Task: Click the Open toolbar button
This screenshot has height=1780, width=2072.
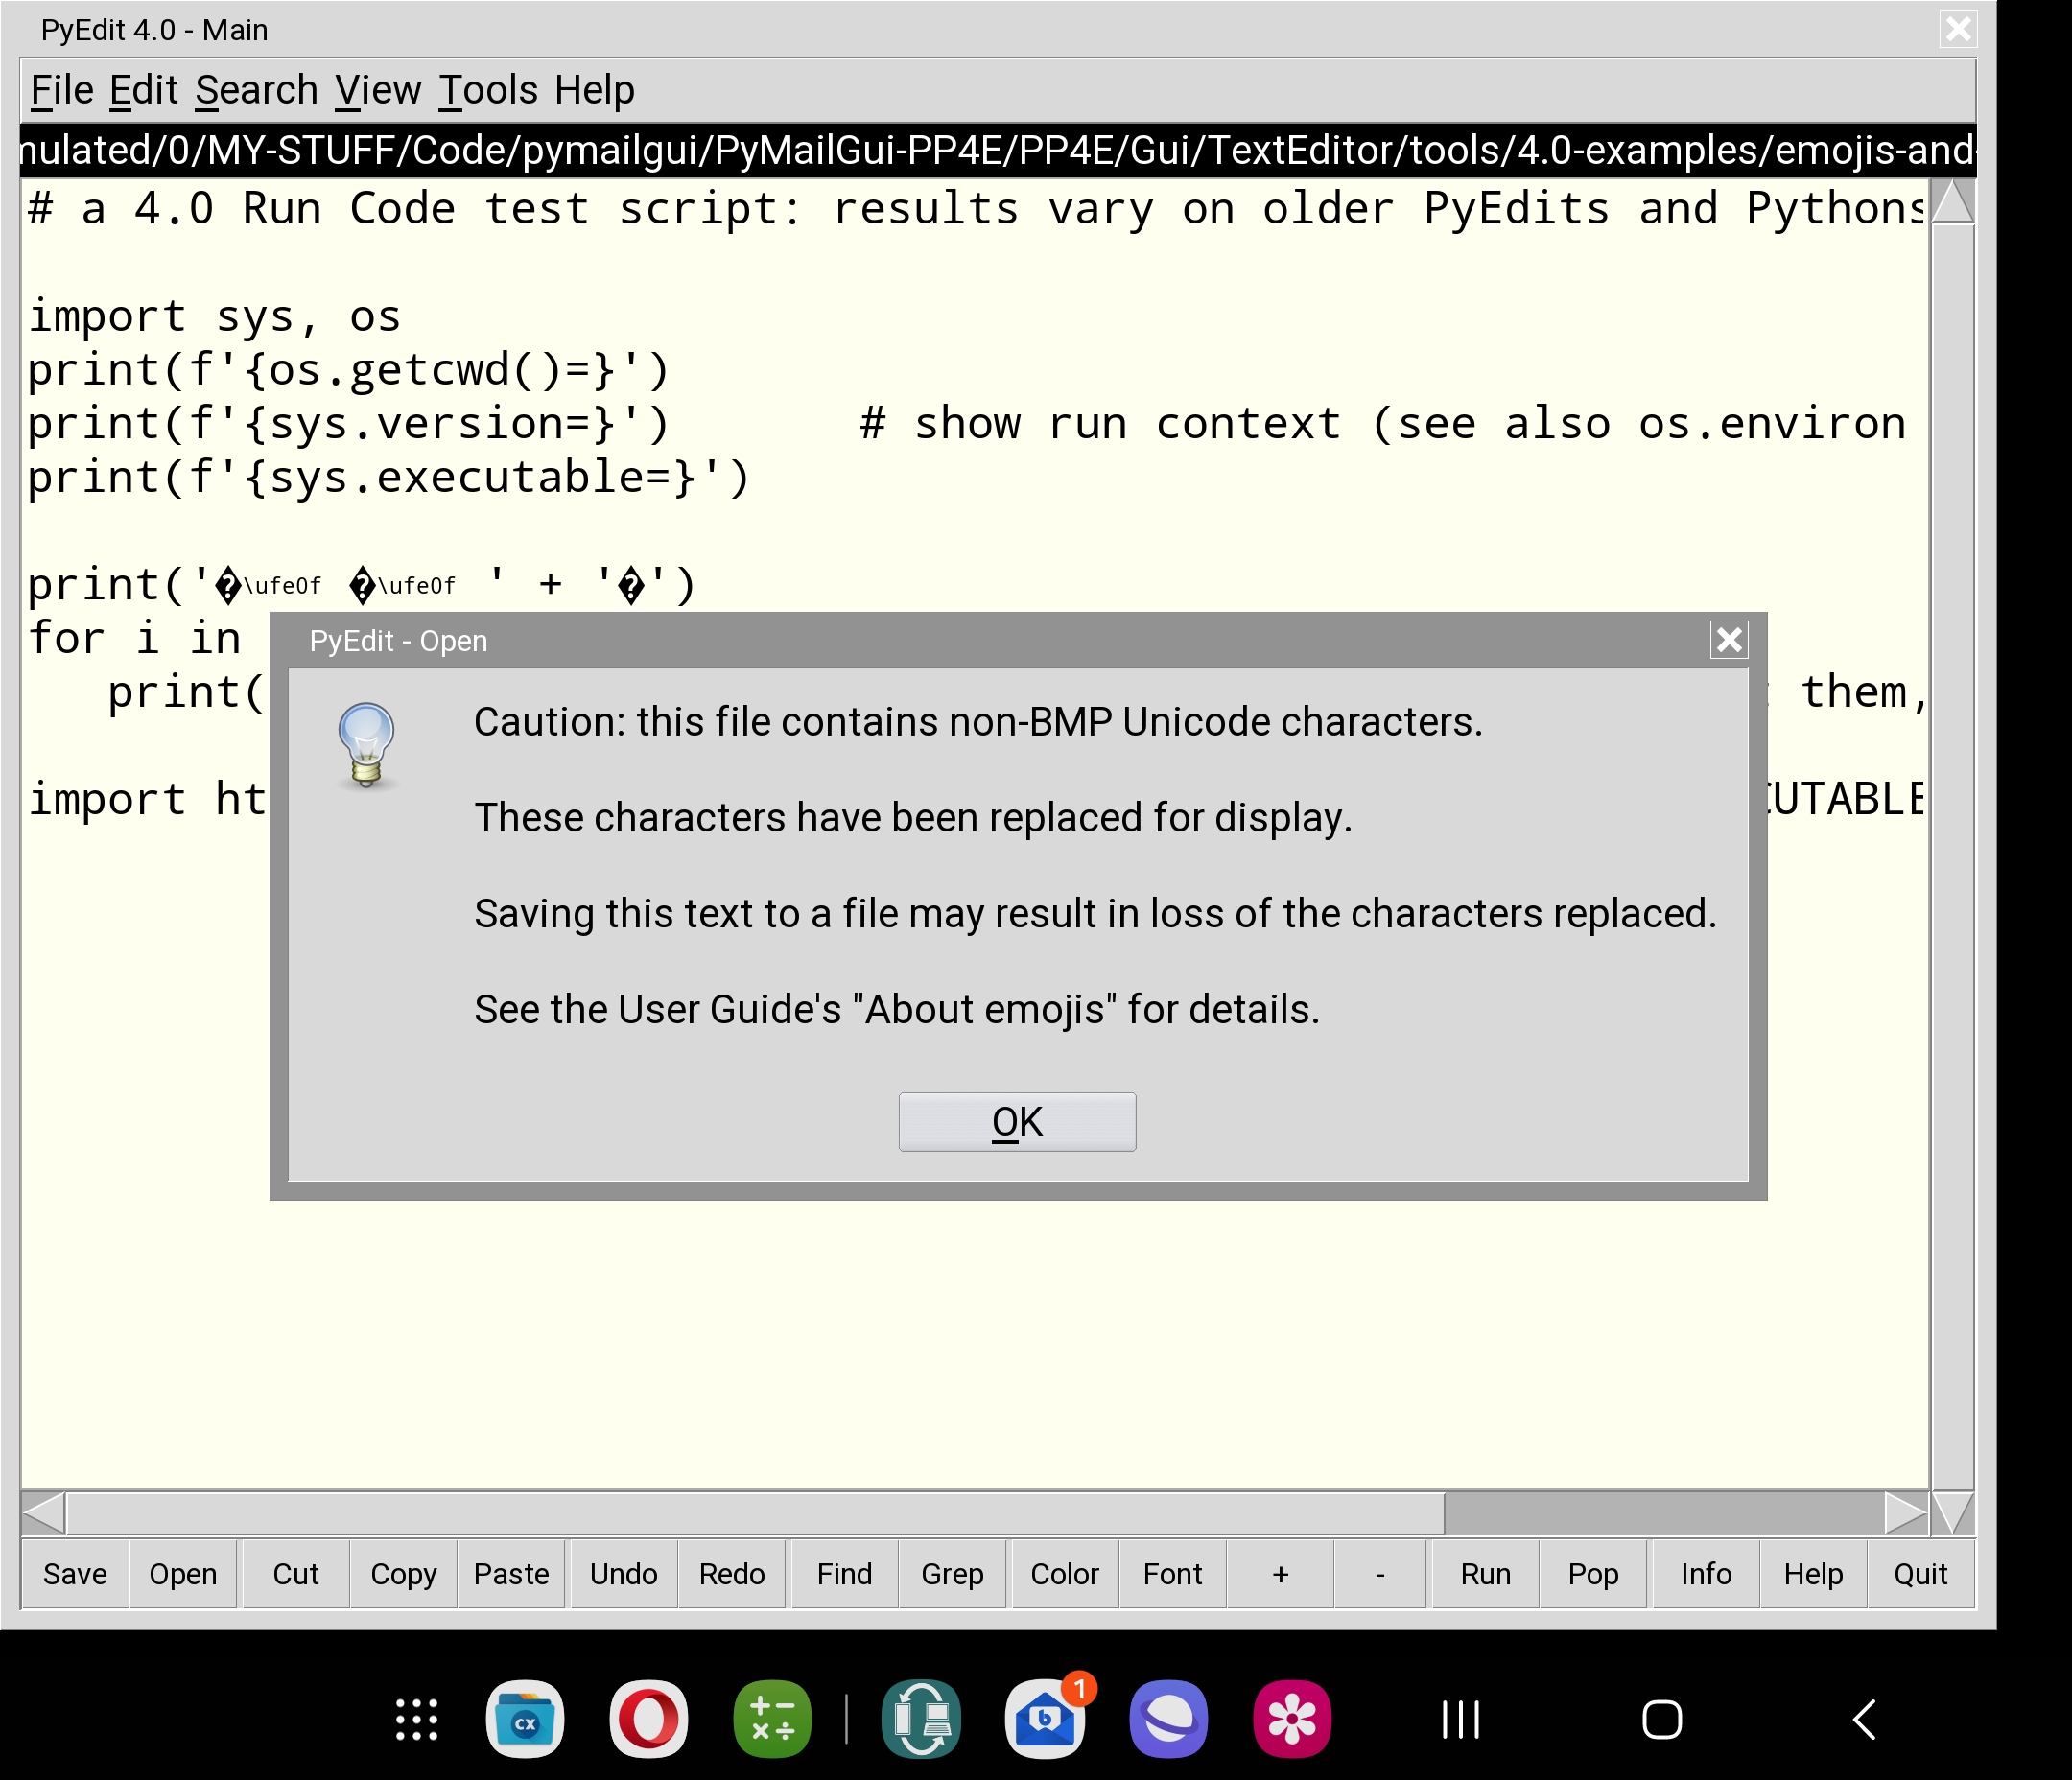Action: tap(183, 1574)
